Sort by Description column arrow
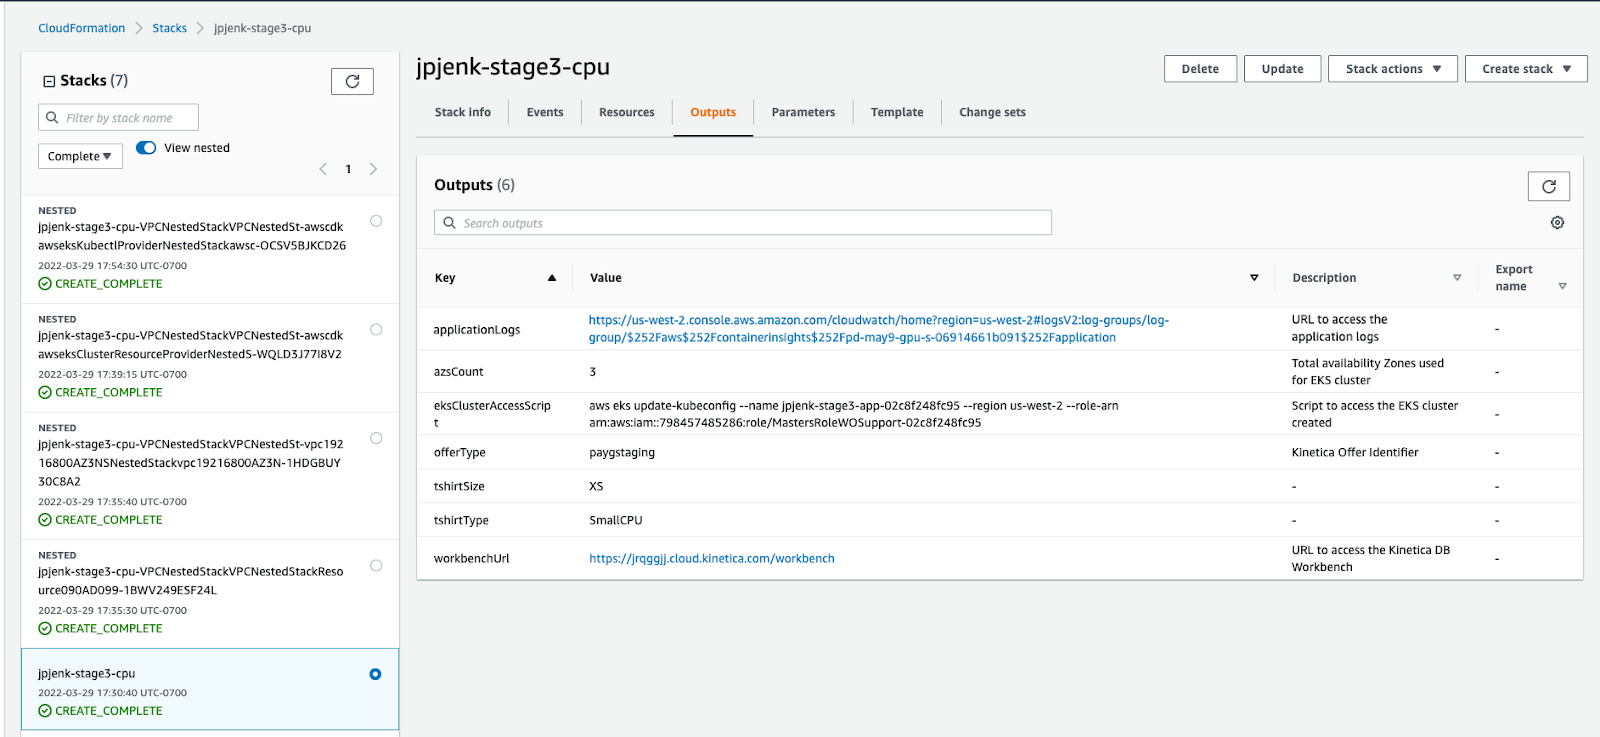 coord(1457,278)
